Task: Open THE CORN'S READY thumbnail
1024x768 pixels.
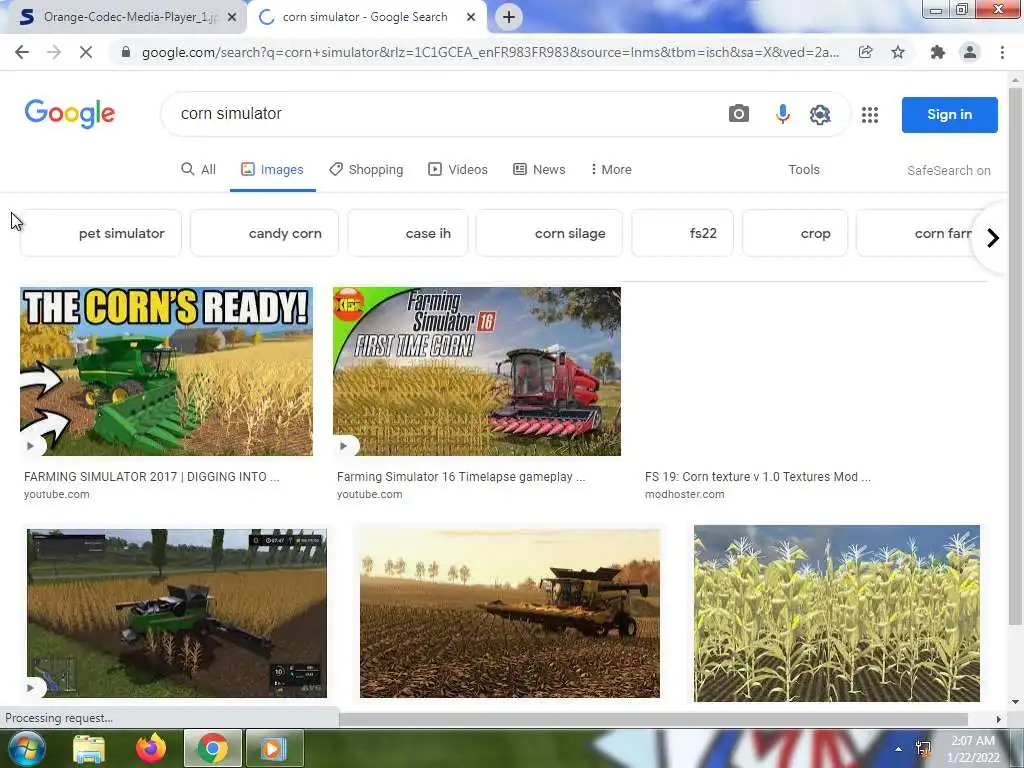Action: [167, 372]
